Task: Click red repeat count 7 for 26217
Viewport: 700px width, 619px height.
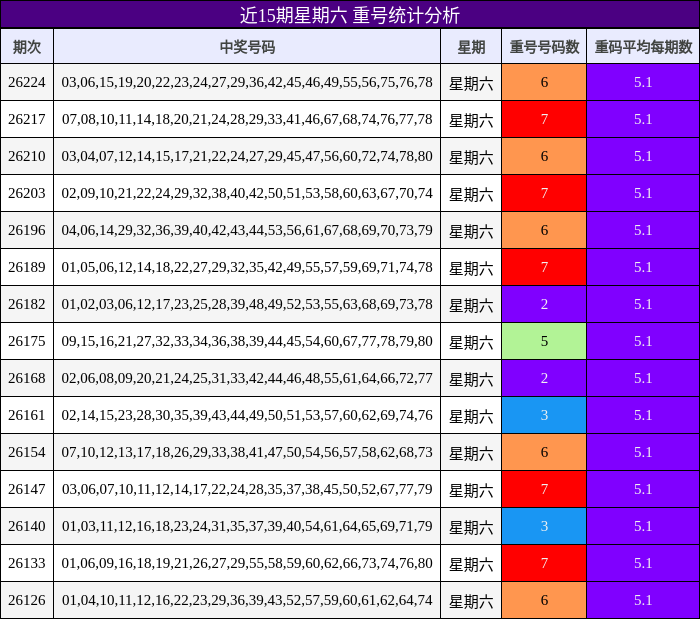Action: 544,119
